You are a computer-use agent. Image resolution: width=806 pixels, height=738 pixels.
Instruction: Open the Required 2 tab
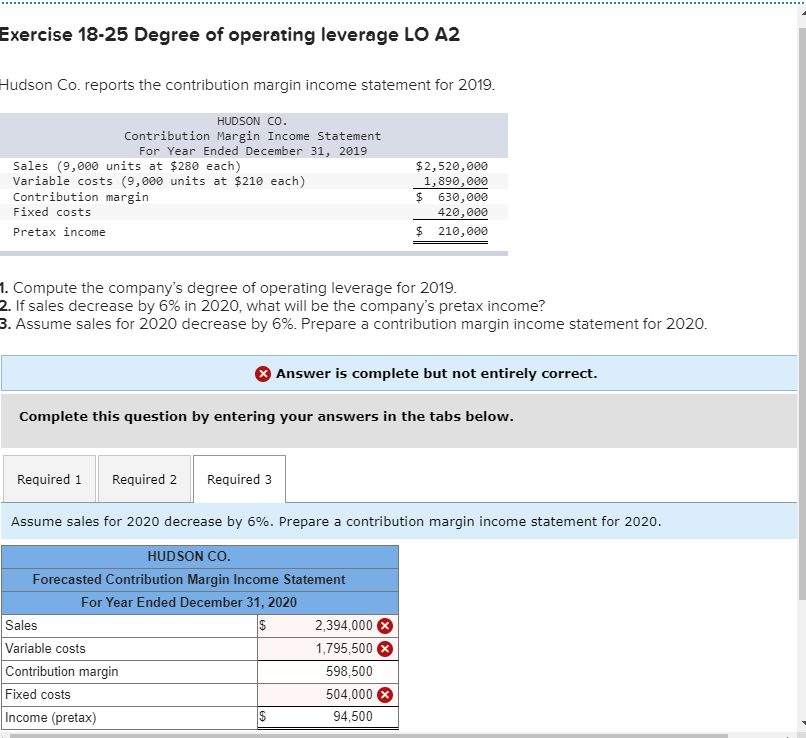144,478
